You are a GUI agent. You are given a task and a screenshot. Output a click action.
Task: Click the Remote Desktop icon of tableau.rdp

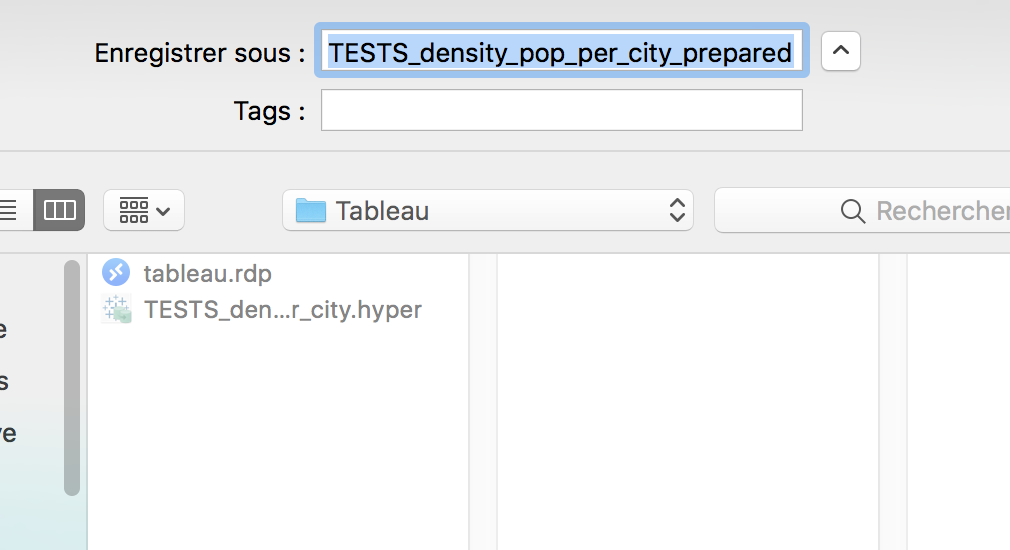pos(116,272)
